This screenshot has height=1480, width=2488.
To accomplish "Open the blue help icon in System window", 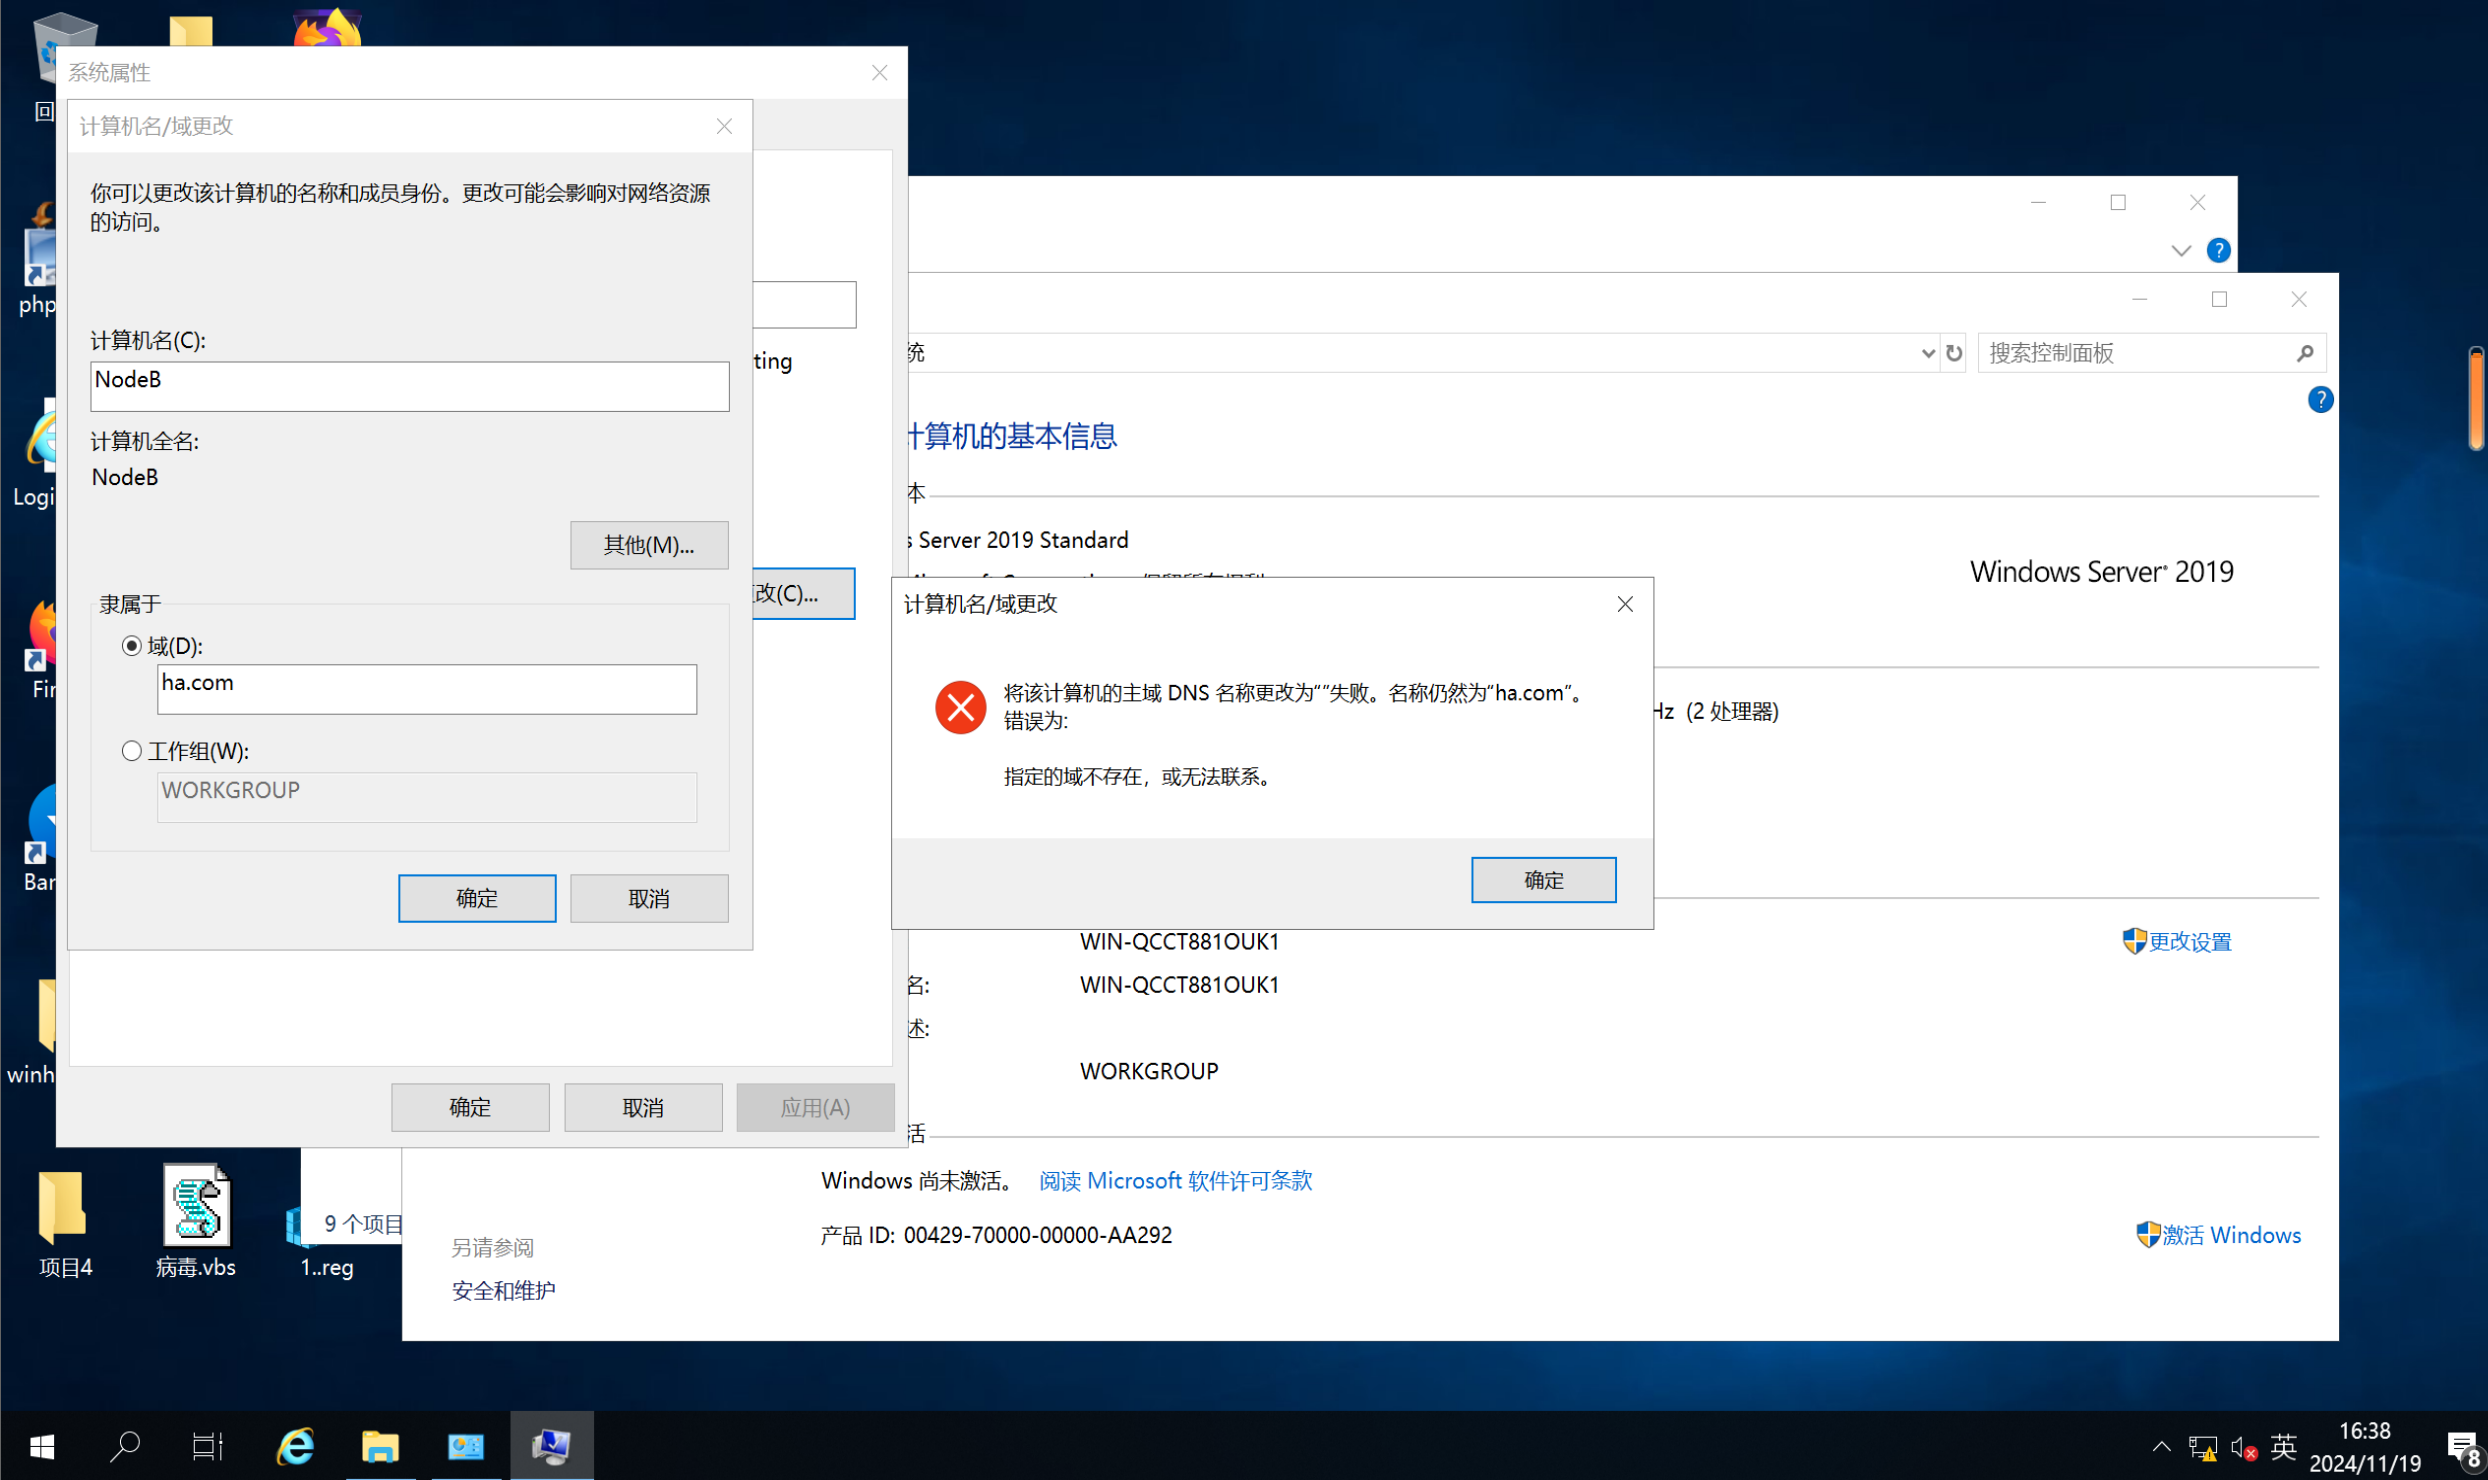I will 2319,400.
